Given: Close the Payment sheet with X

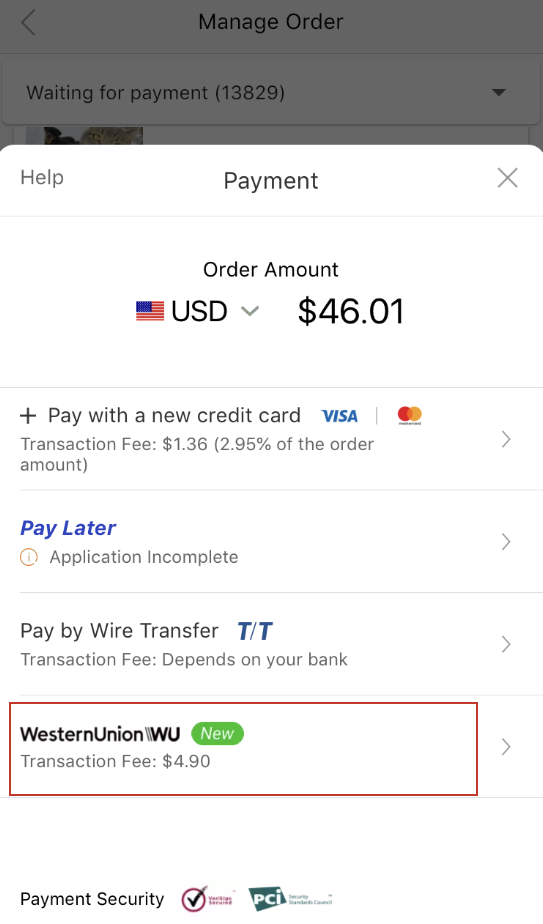Looking at the screenshot, I should point(507,177).
